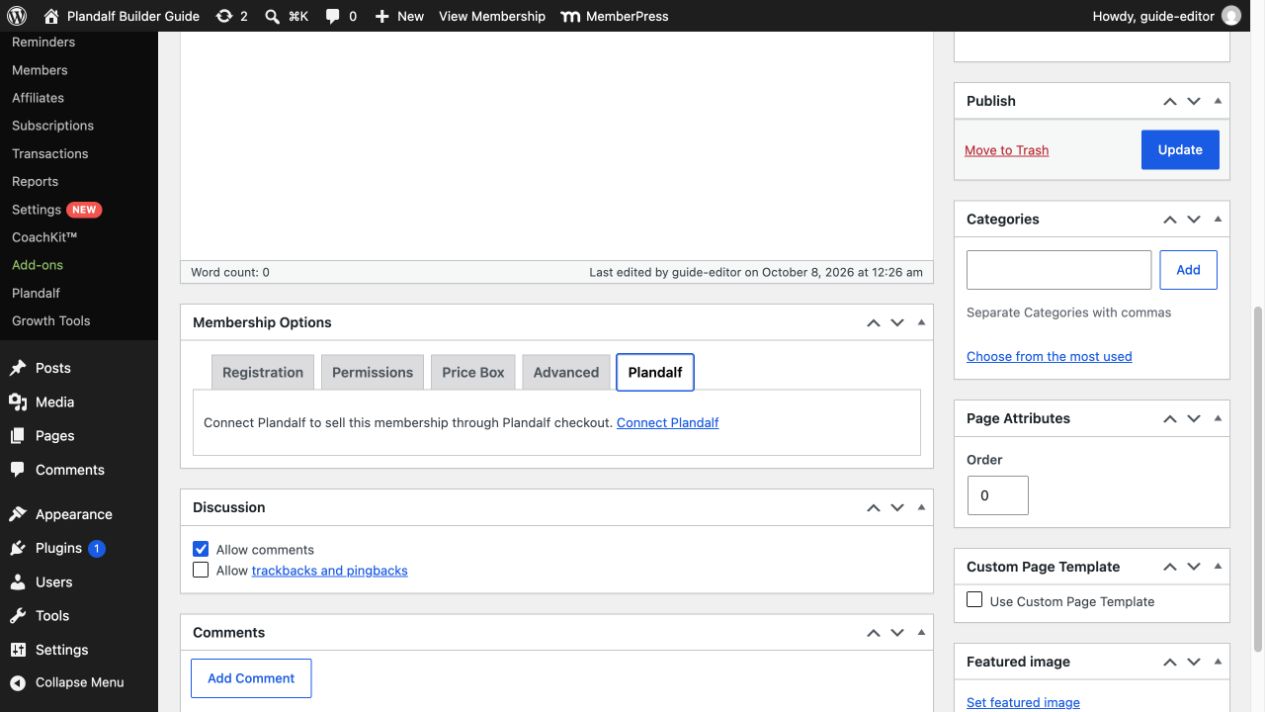Move the Publish panel down
The height and width of the screenshot is (712, 1265).
point(1194,101)
